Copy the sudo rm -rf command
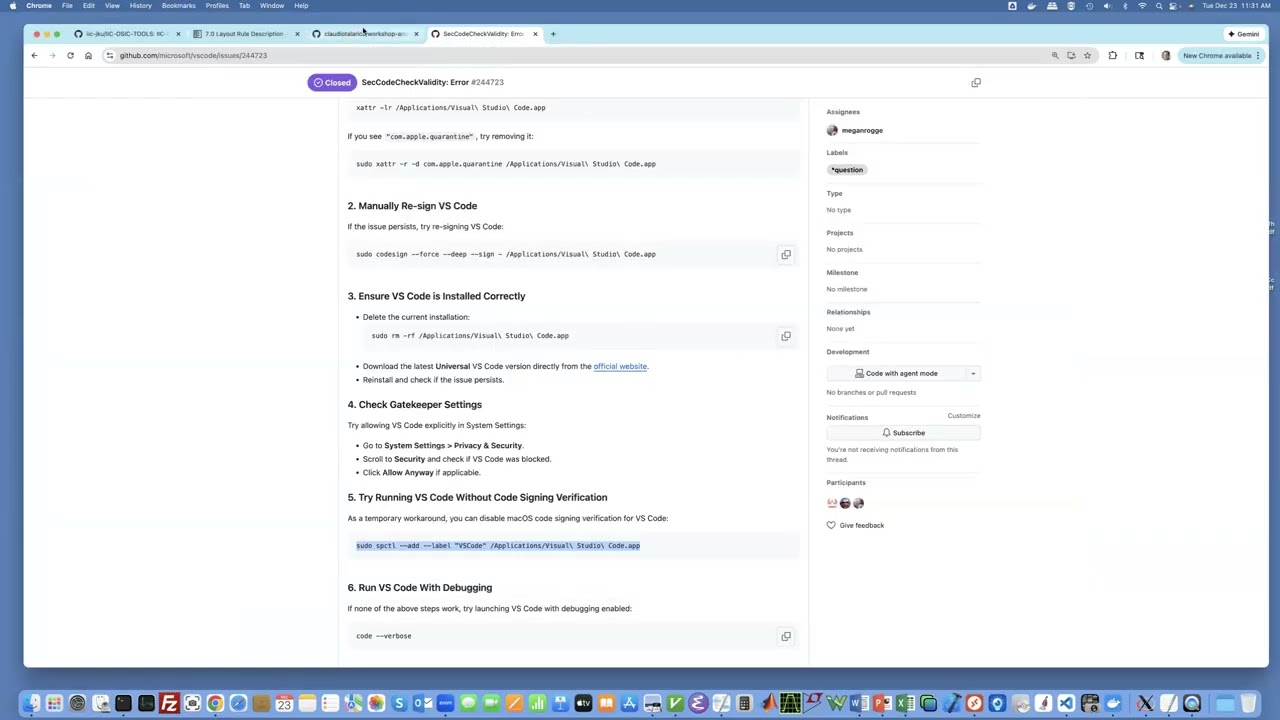1280x720 pixels. [786, 336]
